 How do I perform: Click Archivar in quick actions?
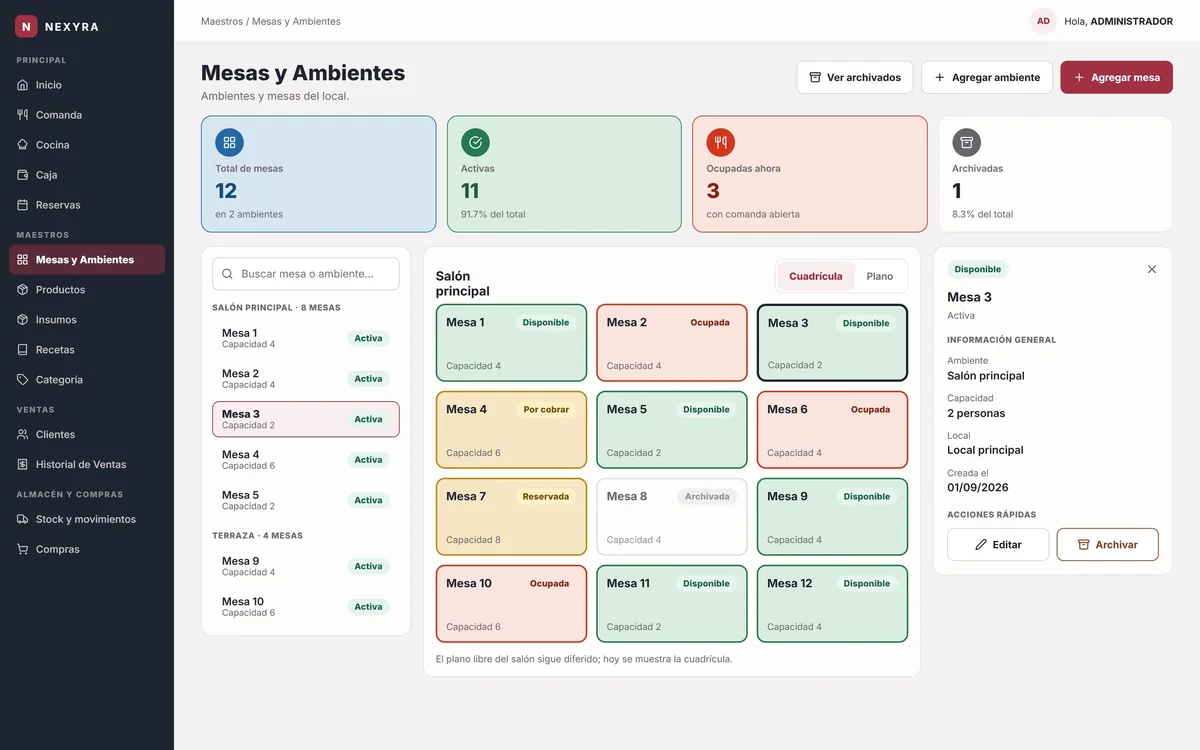click(1108, 545)
